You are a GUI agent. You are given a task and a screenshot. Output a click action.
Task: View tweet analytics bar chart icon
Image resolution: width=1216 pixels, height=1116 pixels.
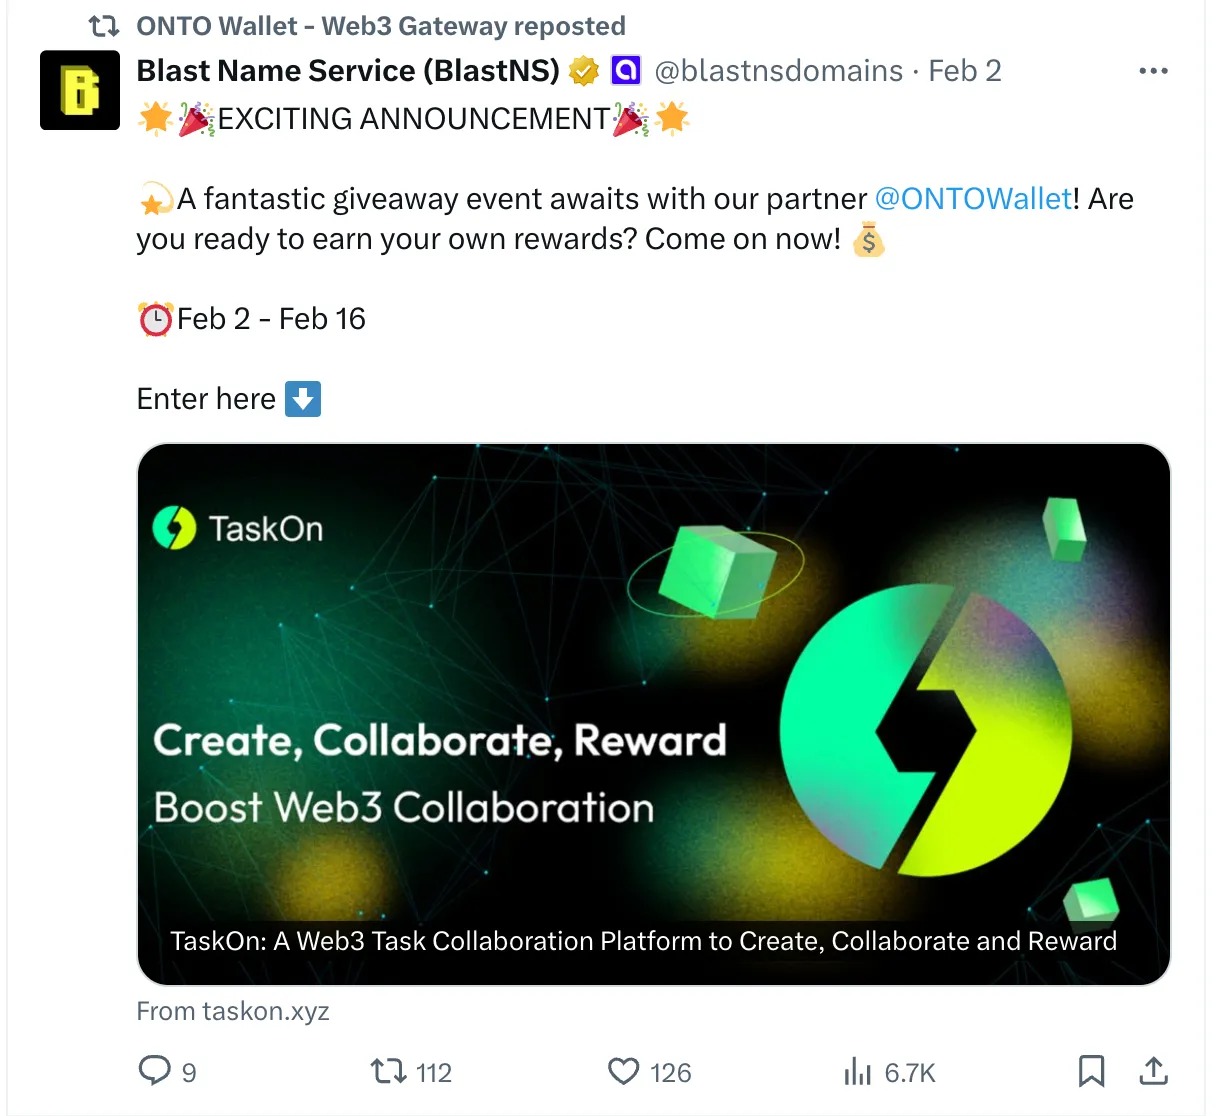pos(858,1072)
